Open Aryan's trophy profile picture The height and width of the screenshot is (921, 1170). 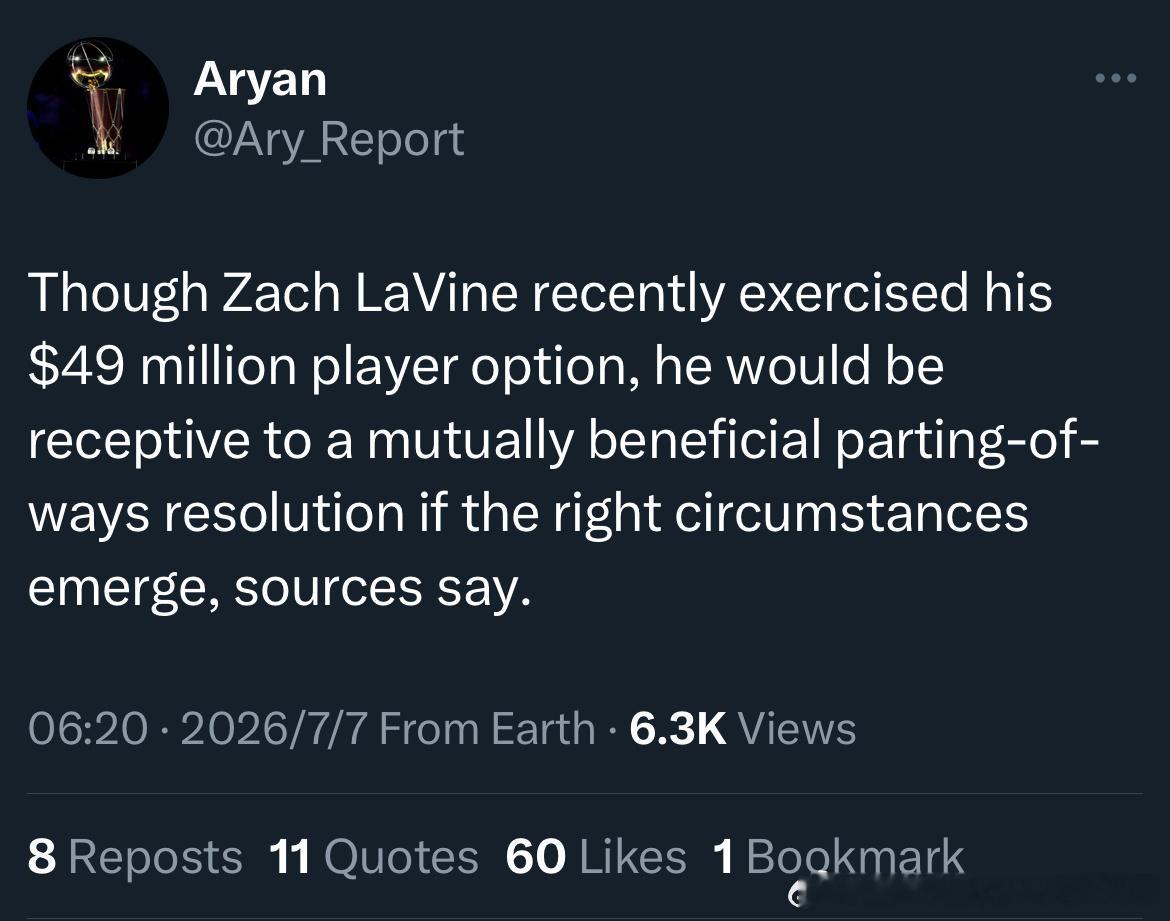[x=98, y=107]
